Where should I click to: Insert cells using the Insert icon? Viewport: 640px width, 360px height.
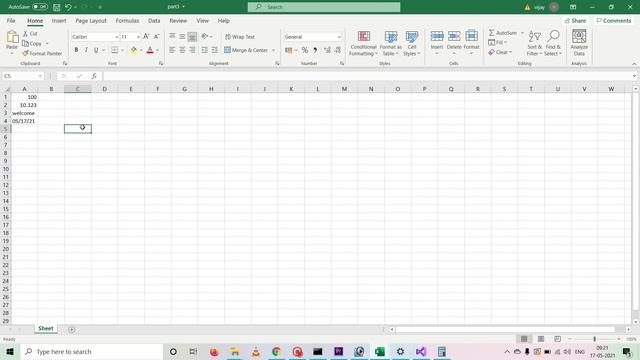click(437, 36)
